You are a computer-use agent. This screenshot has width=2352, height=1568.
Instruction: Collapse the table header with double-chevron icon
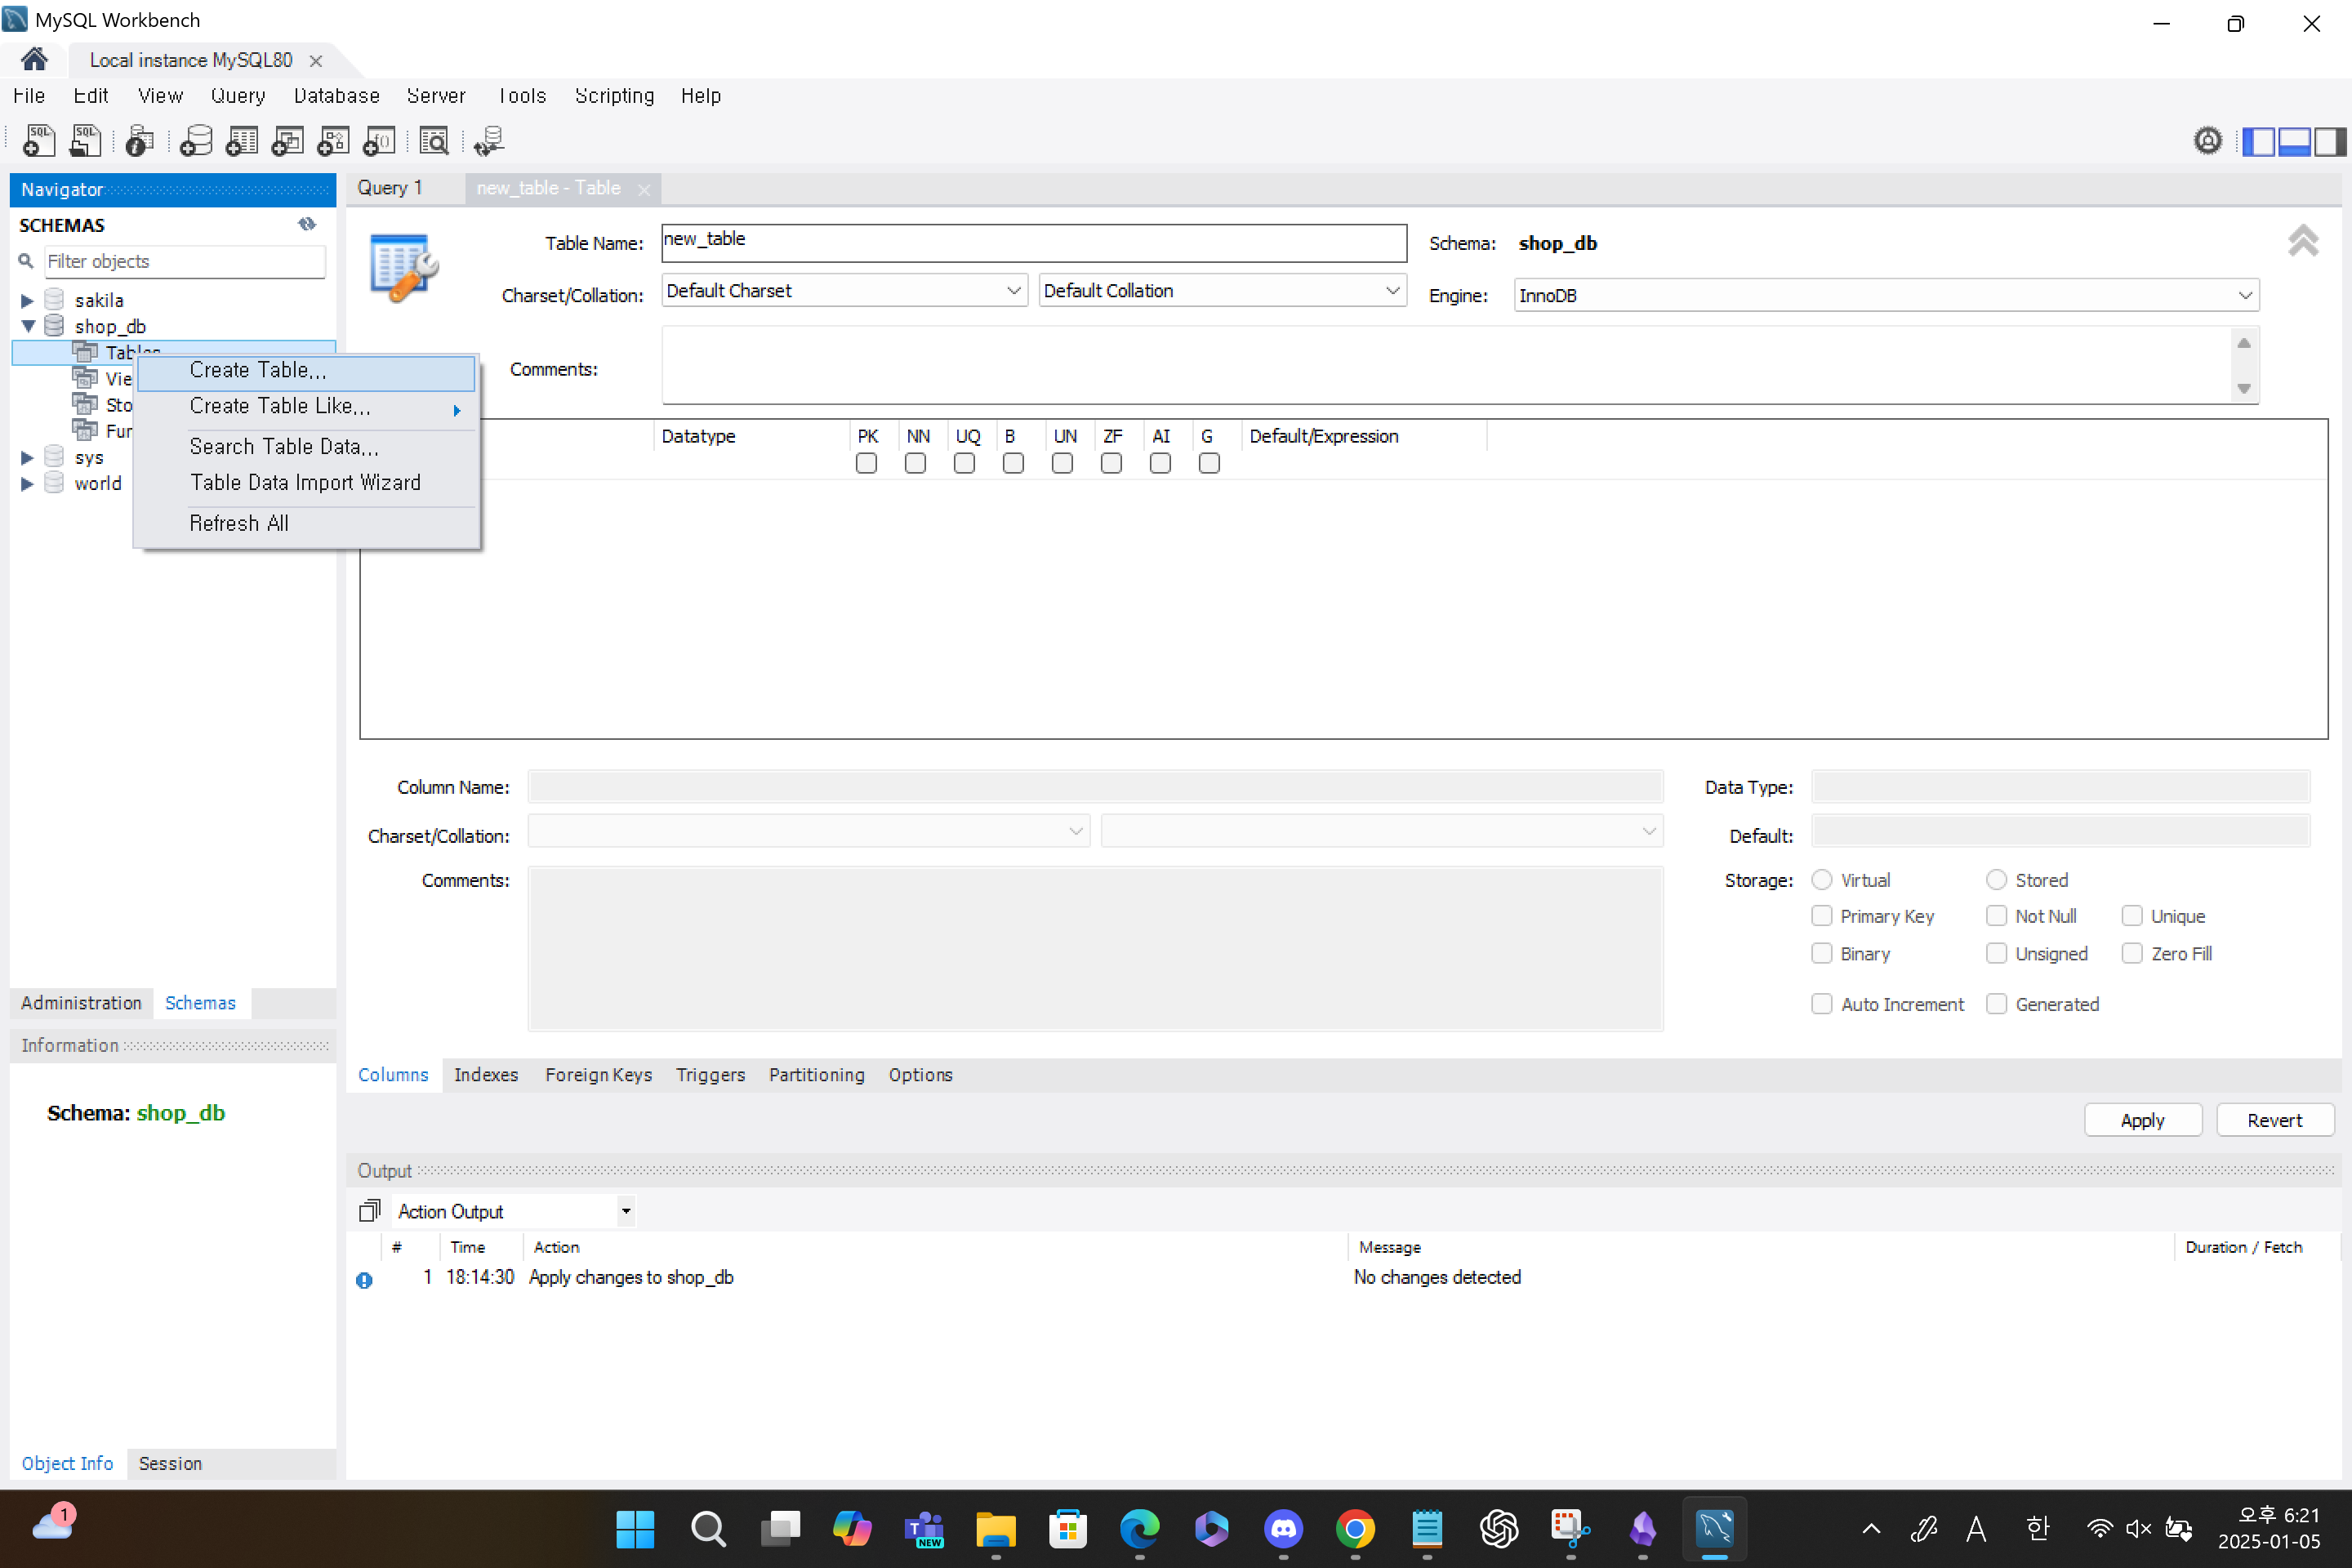pos(2303,240)
